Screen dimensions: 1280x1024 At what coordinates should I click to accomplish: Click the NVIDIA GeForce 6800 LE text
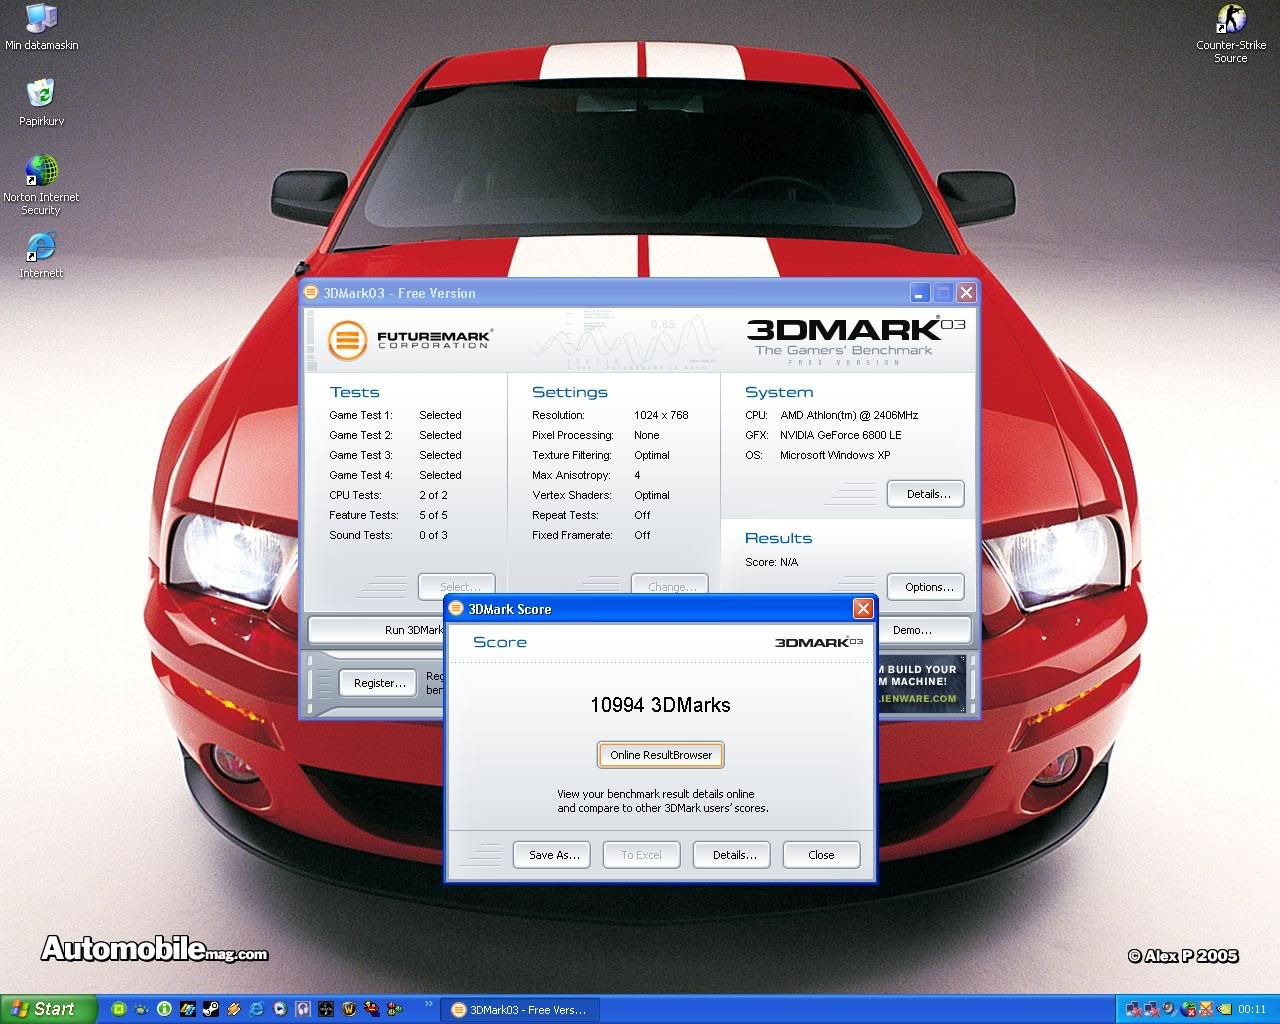tap(841, 435)
